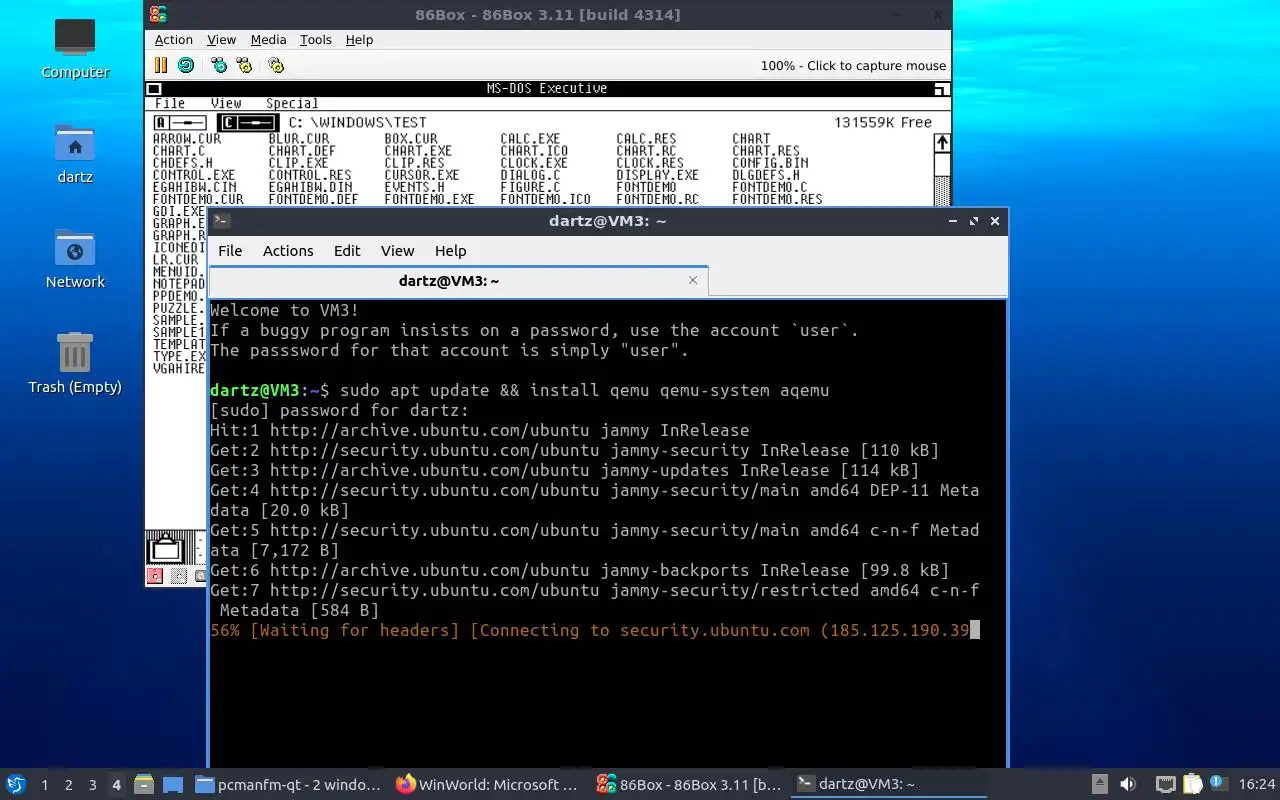Open the terminal Edit menu
This screenshot has height=800, width=1280.
coord(347,251)
